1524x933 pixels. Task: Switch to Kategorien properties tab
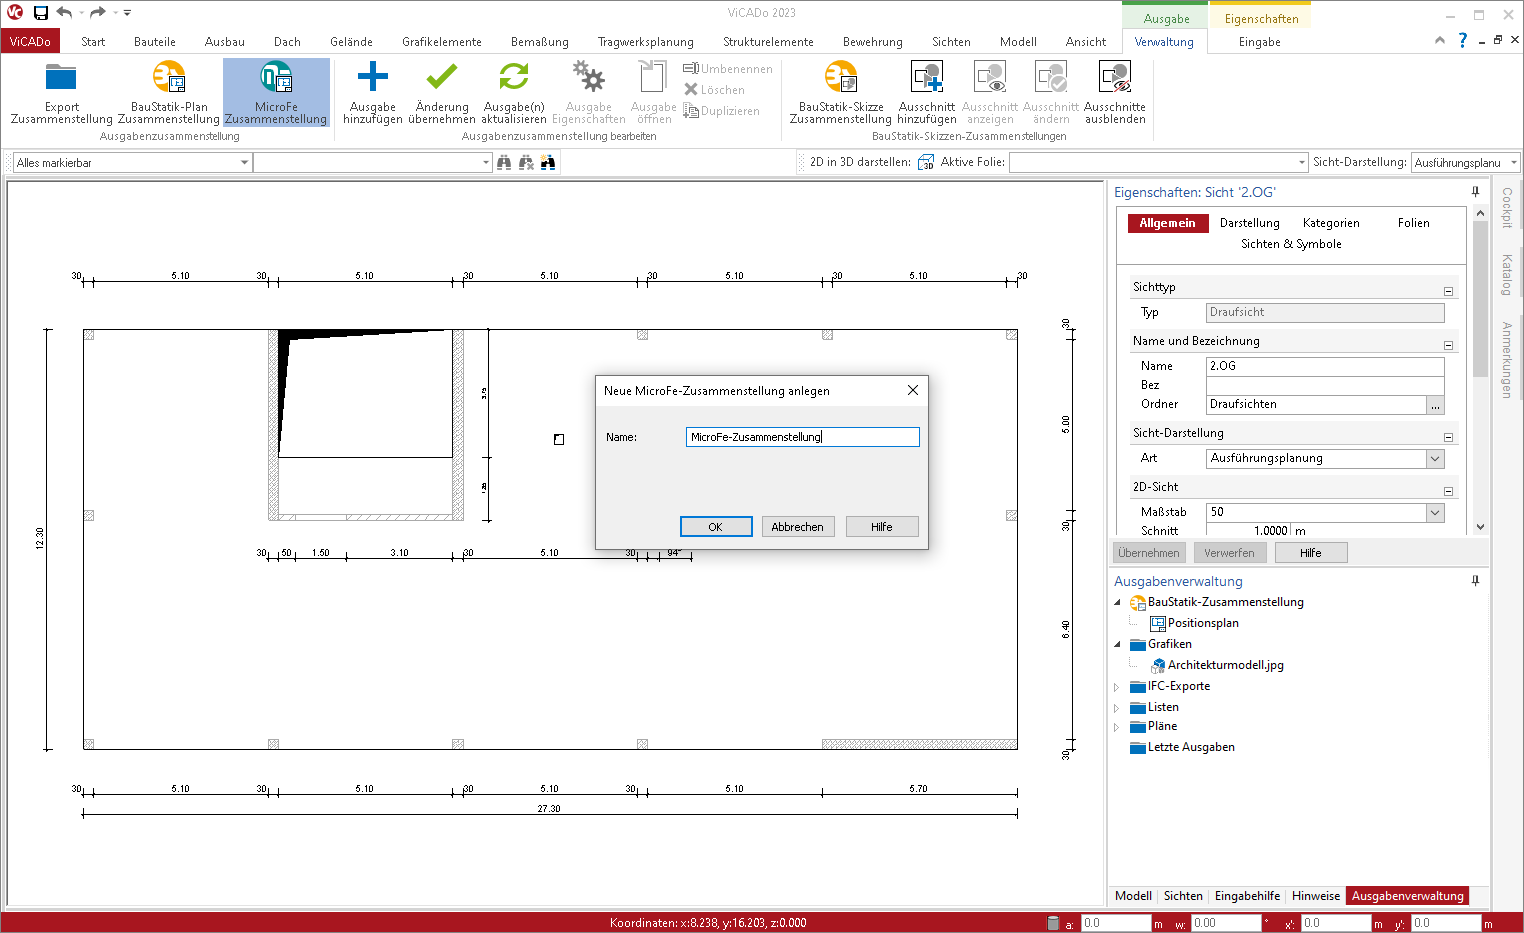(1330, 223)
